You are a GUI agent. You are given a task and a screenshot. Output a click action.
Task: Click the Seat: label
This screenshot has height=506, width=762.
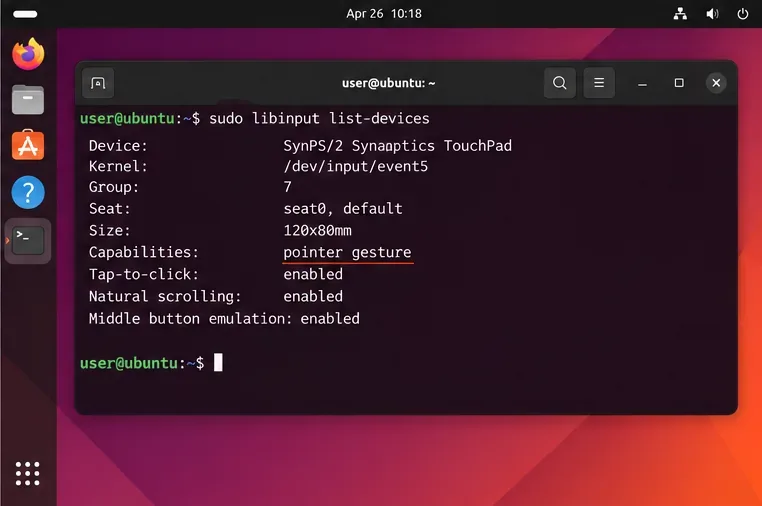(x=109, y=209)
